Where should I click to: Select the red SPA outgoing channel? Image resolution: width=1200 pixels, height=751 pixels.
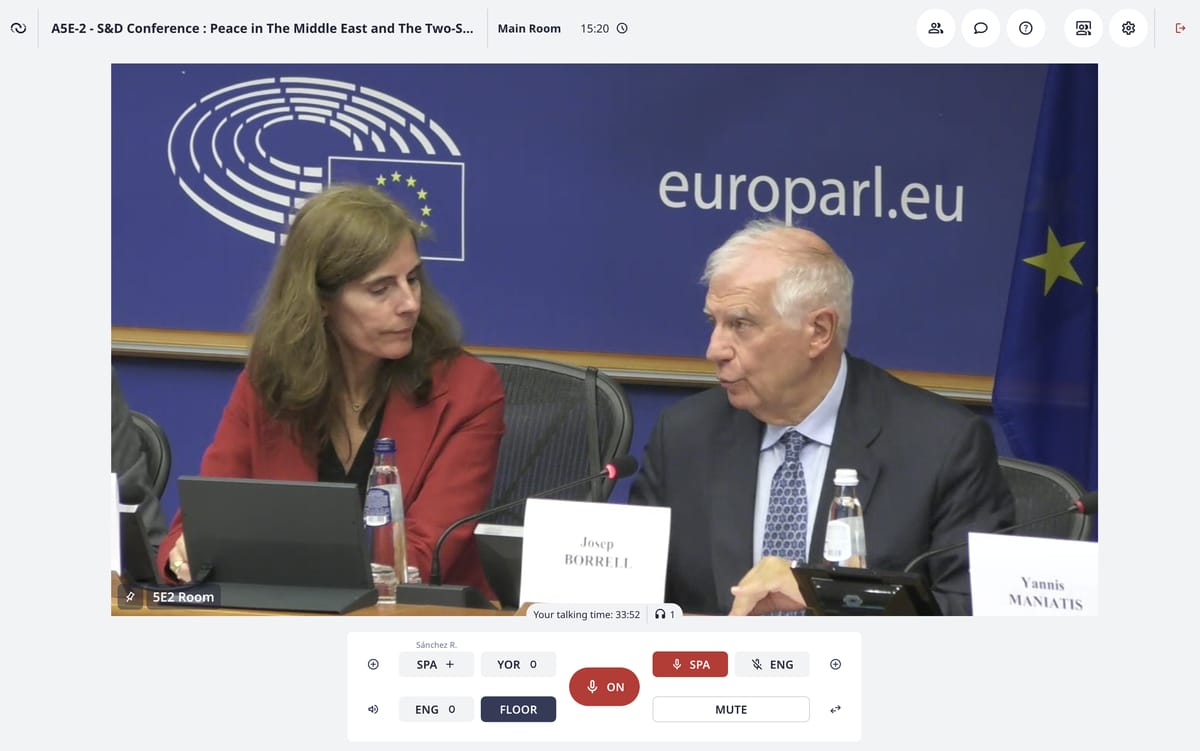click(690, 664)
